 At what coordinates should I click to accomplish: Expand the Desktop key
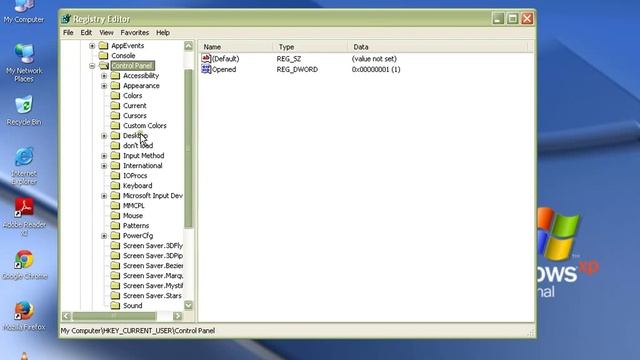pyautogui.click(x=104, y=136)
